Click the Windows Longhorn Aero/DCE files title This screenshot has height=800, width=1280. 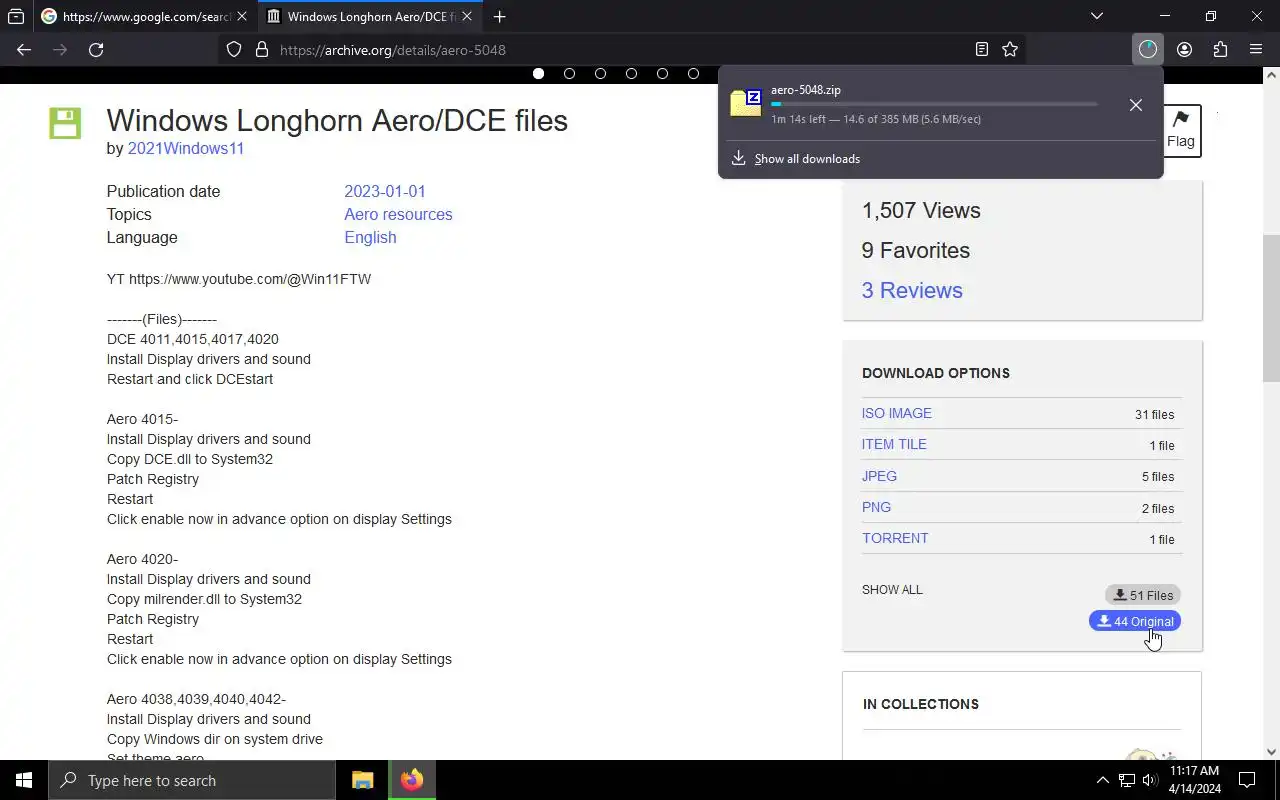337,120
